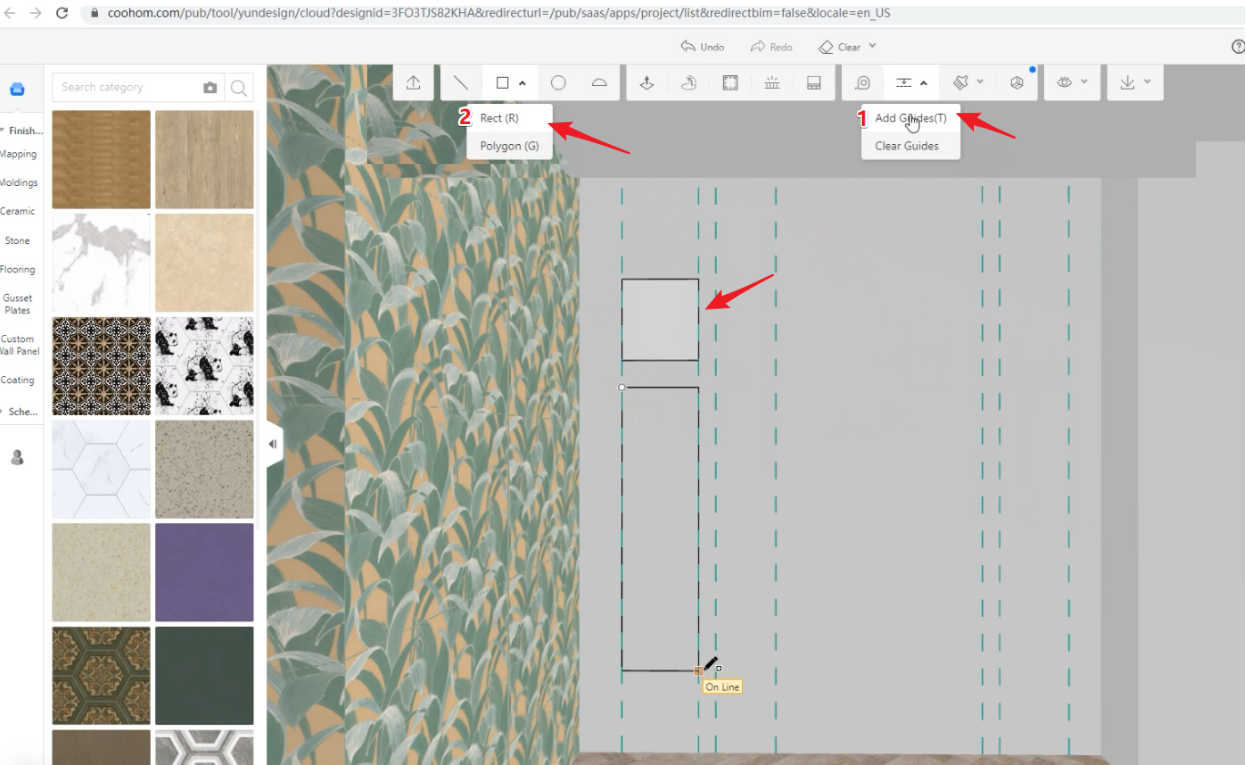Select the white marble material thumbnail

coord(101,262)
